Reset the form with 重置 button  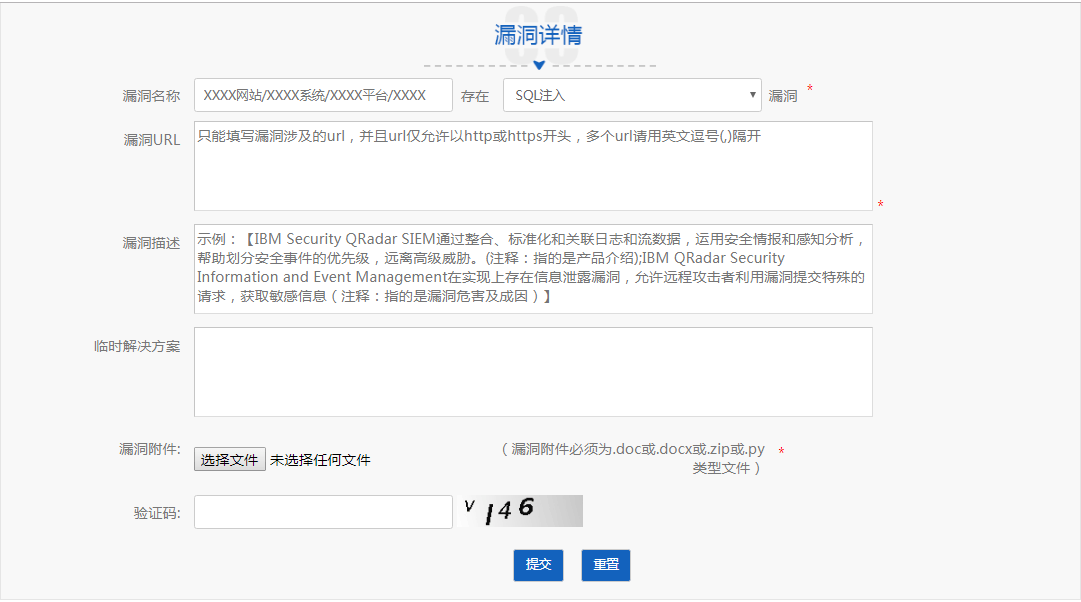click(x=606, y=565)
